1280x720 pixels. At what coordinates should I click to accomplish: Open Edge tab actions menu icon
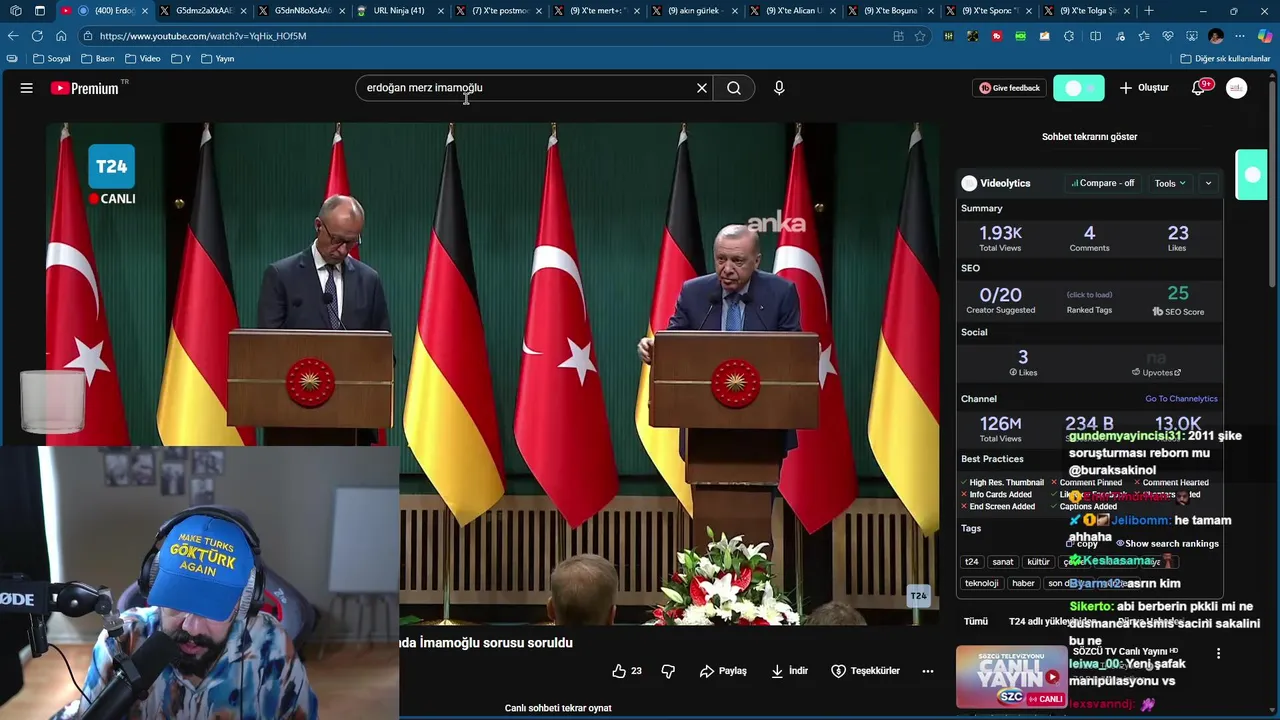40,11
